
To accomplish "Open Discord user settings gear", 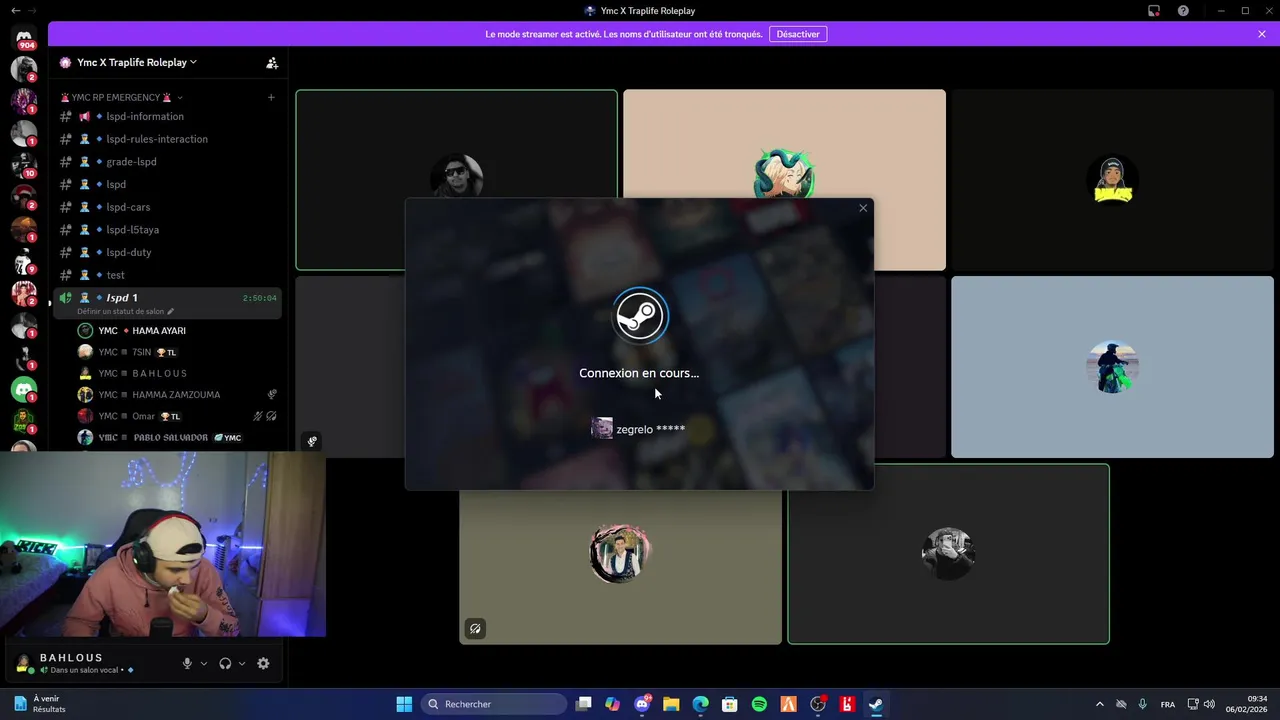I will click(x=263, y=663).
